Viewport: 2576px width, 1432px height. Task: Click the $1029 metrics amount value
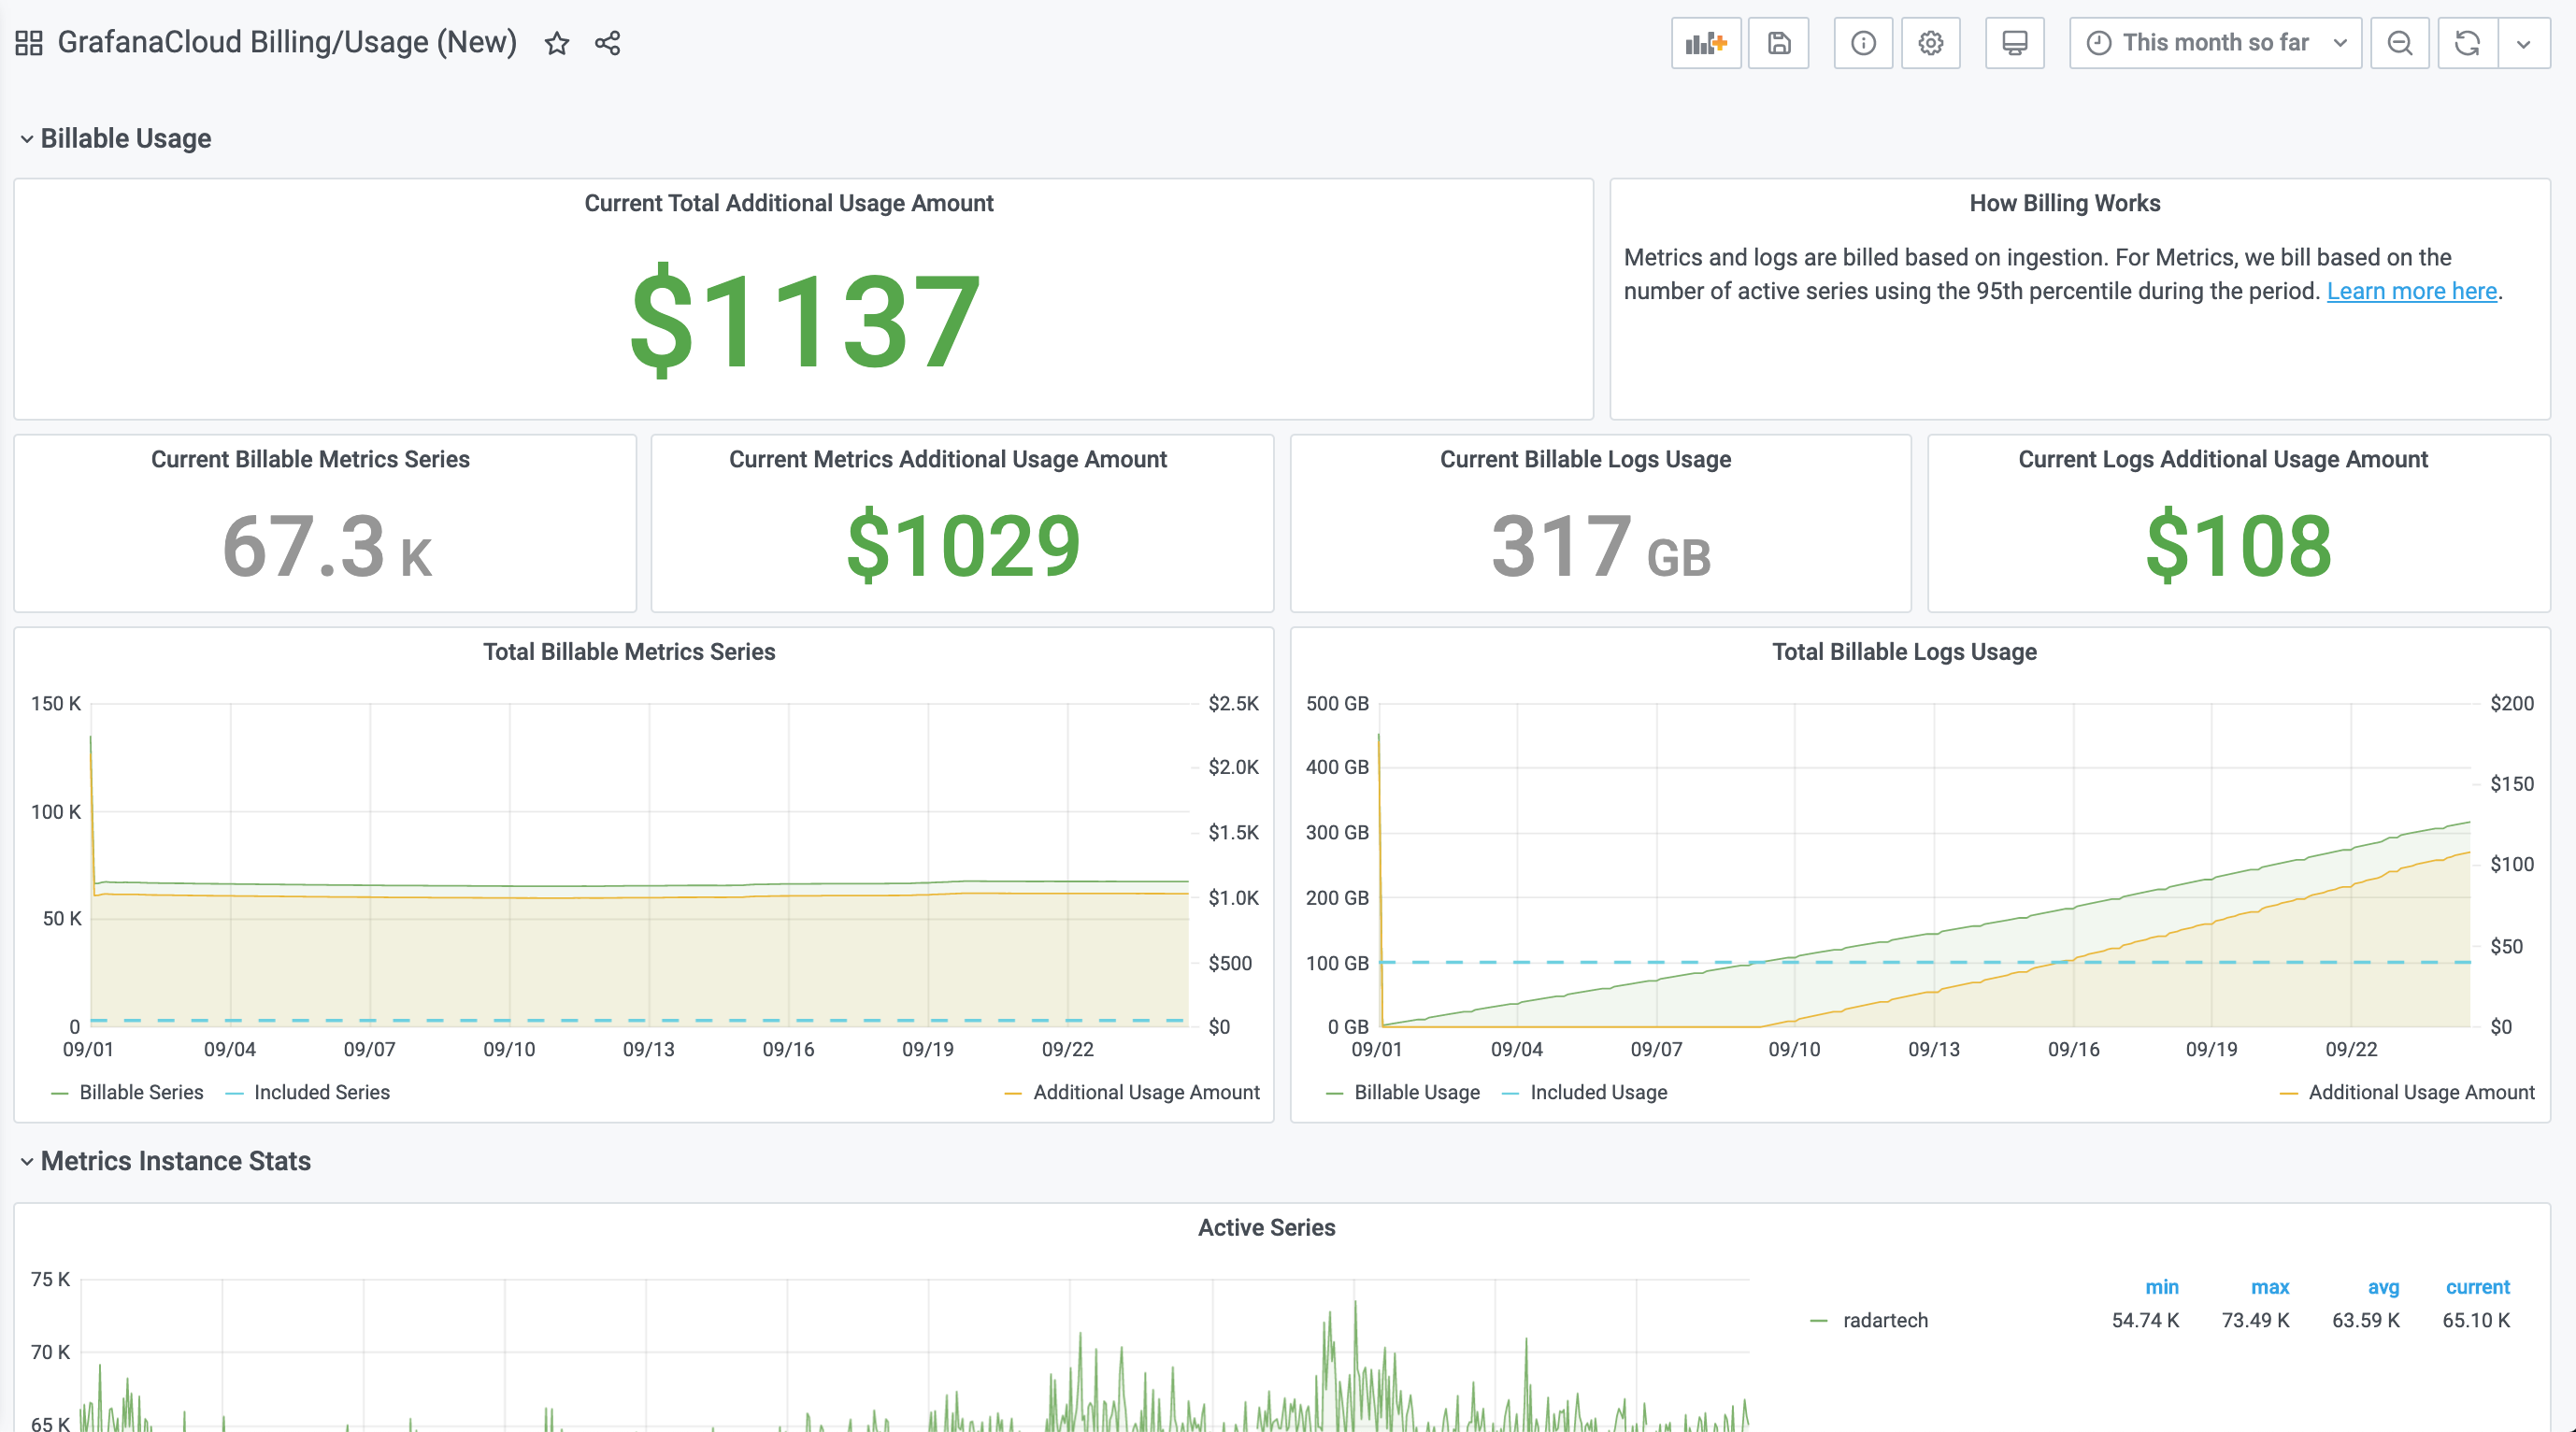coord(963,546)
